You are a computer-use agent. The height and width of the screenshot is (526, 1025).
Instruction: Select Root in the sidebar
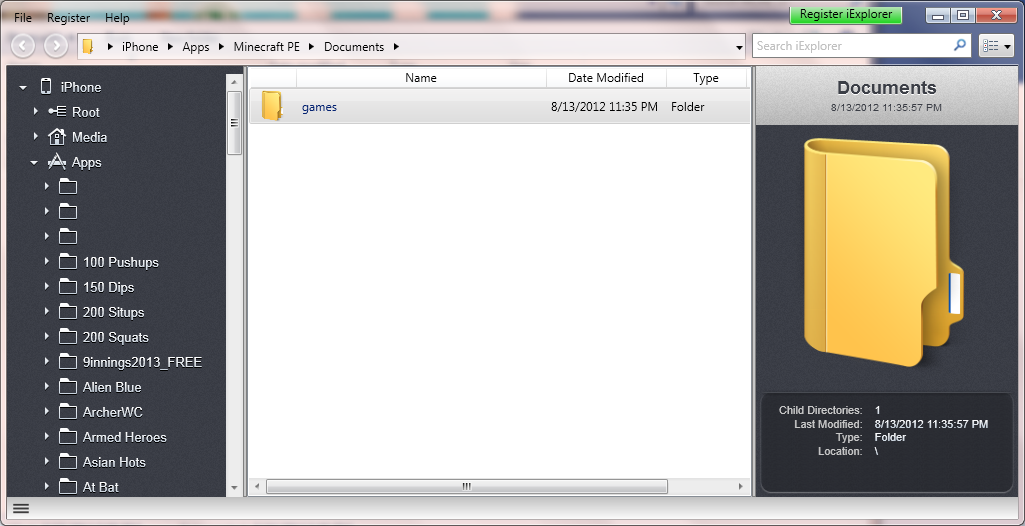[x=86, y=112]
